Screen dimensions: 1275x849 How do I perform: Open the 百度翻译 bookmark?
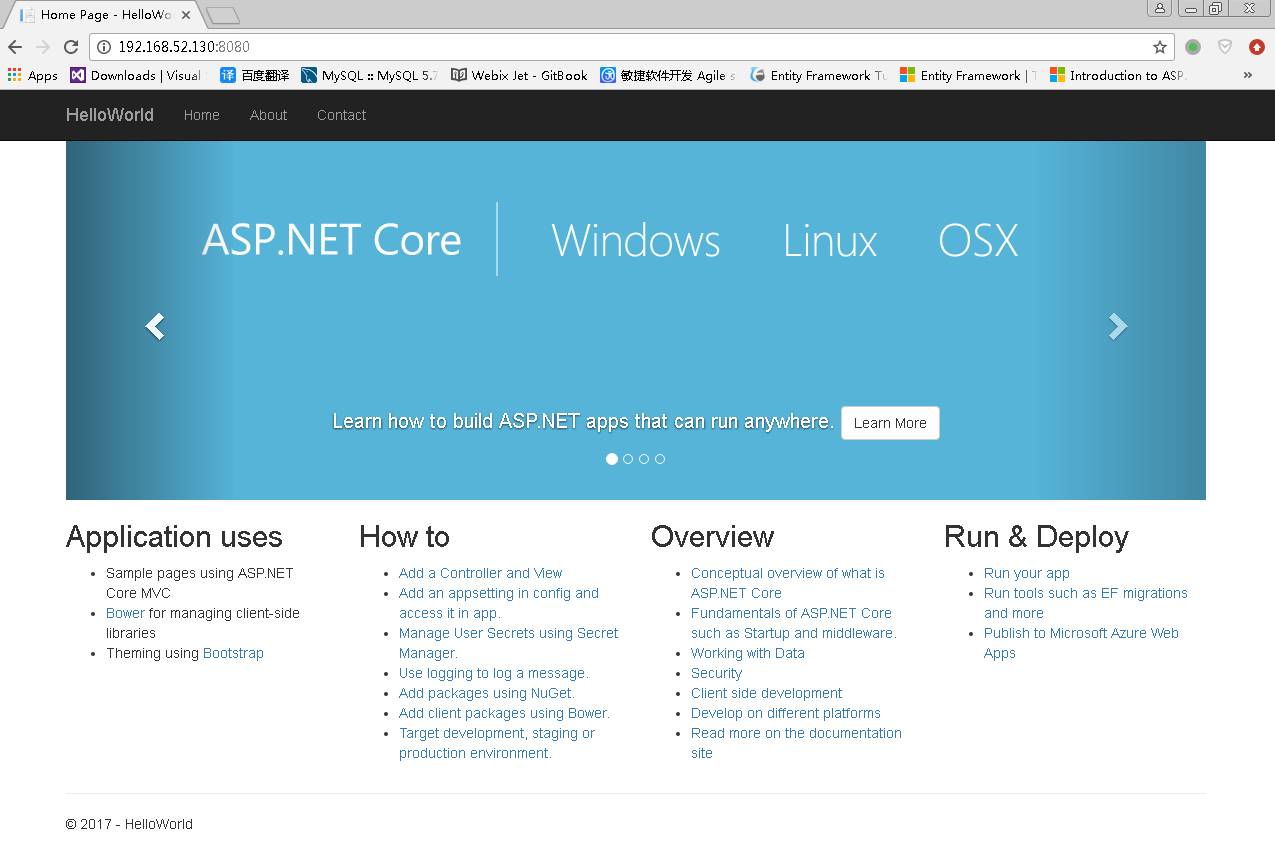point(255,75)
